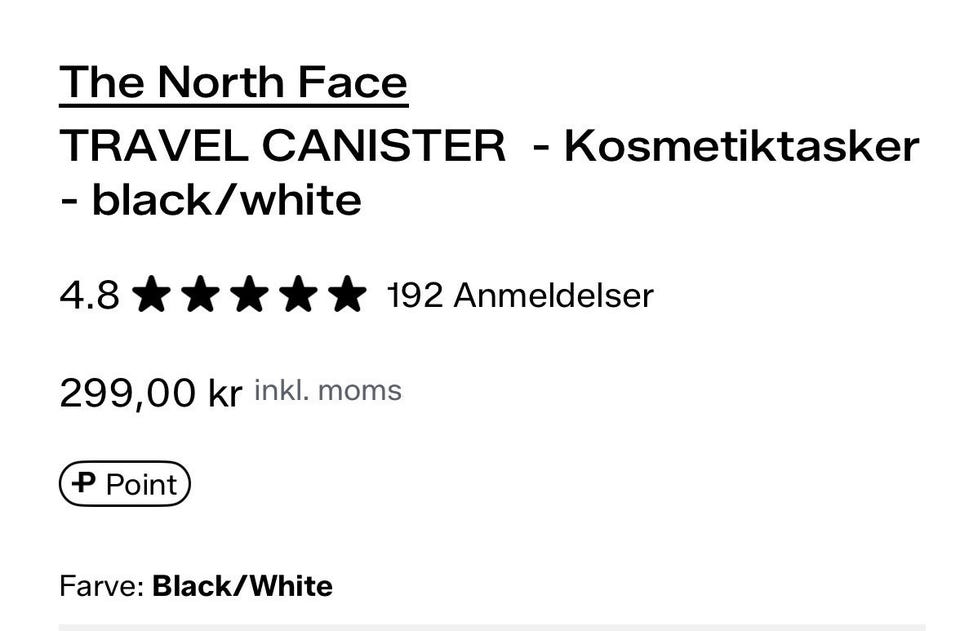Select the bold Black/White colour value
The height and width of the screenshot is (631, 960).
click(x=242, y=586)
